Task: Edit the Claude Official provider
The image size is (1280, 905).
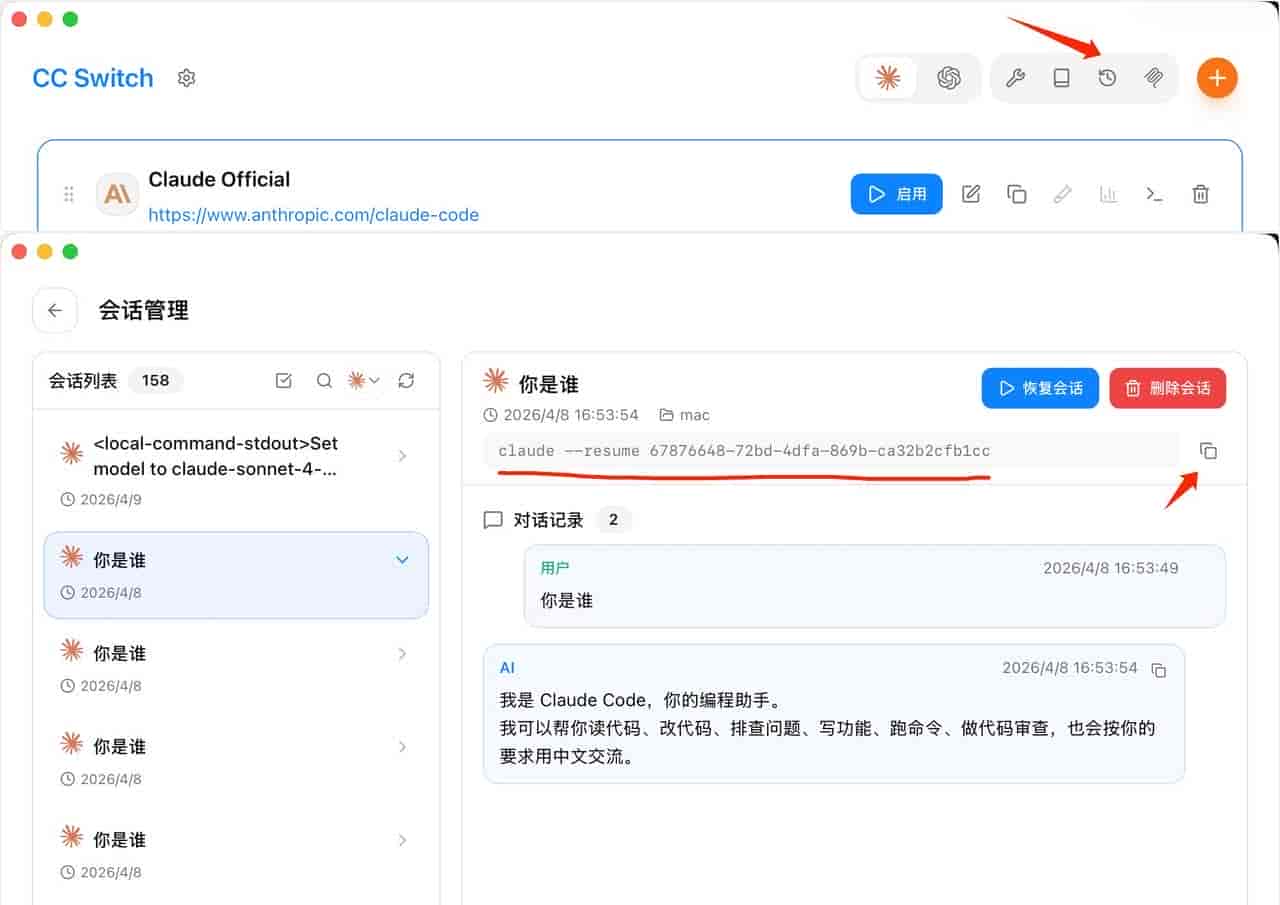Action: [x=971, y=194]
